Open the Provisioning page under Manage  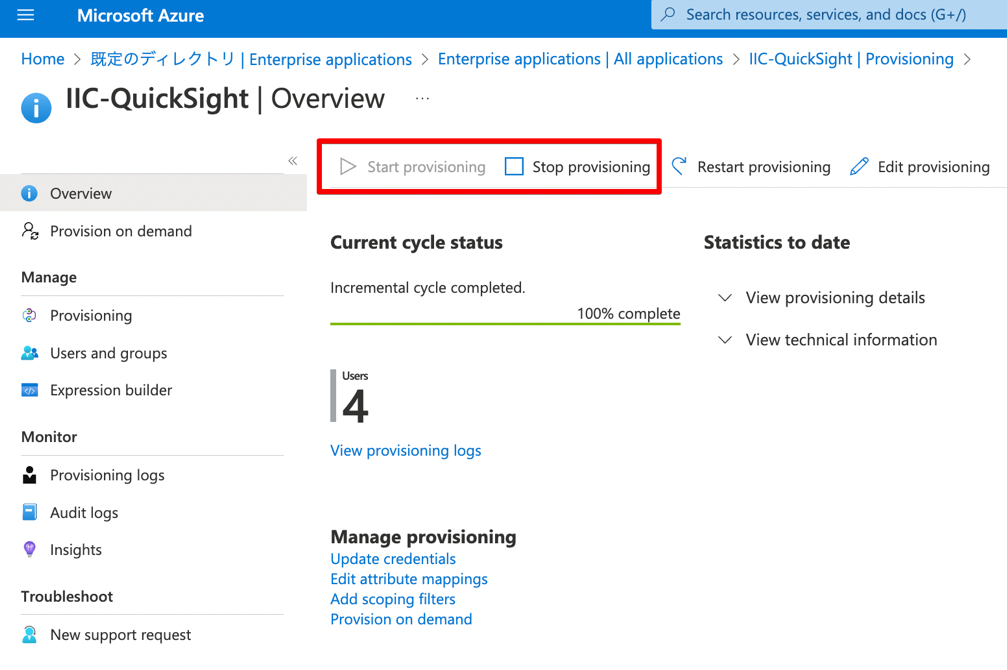click(x=86, y=315)
